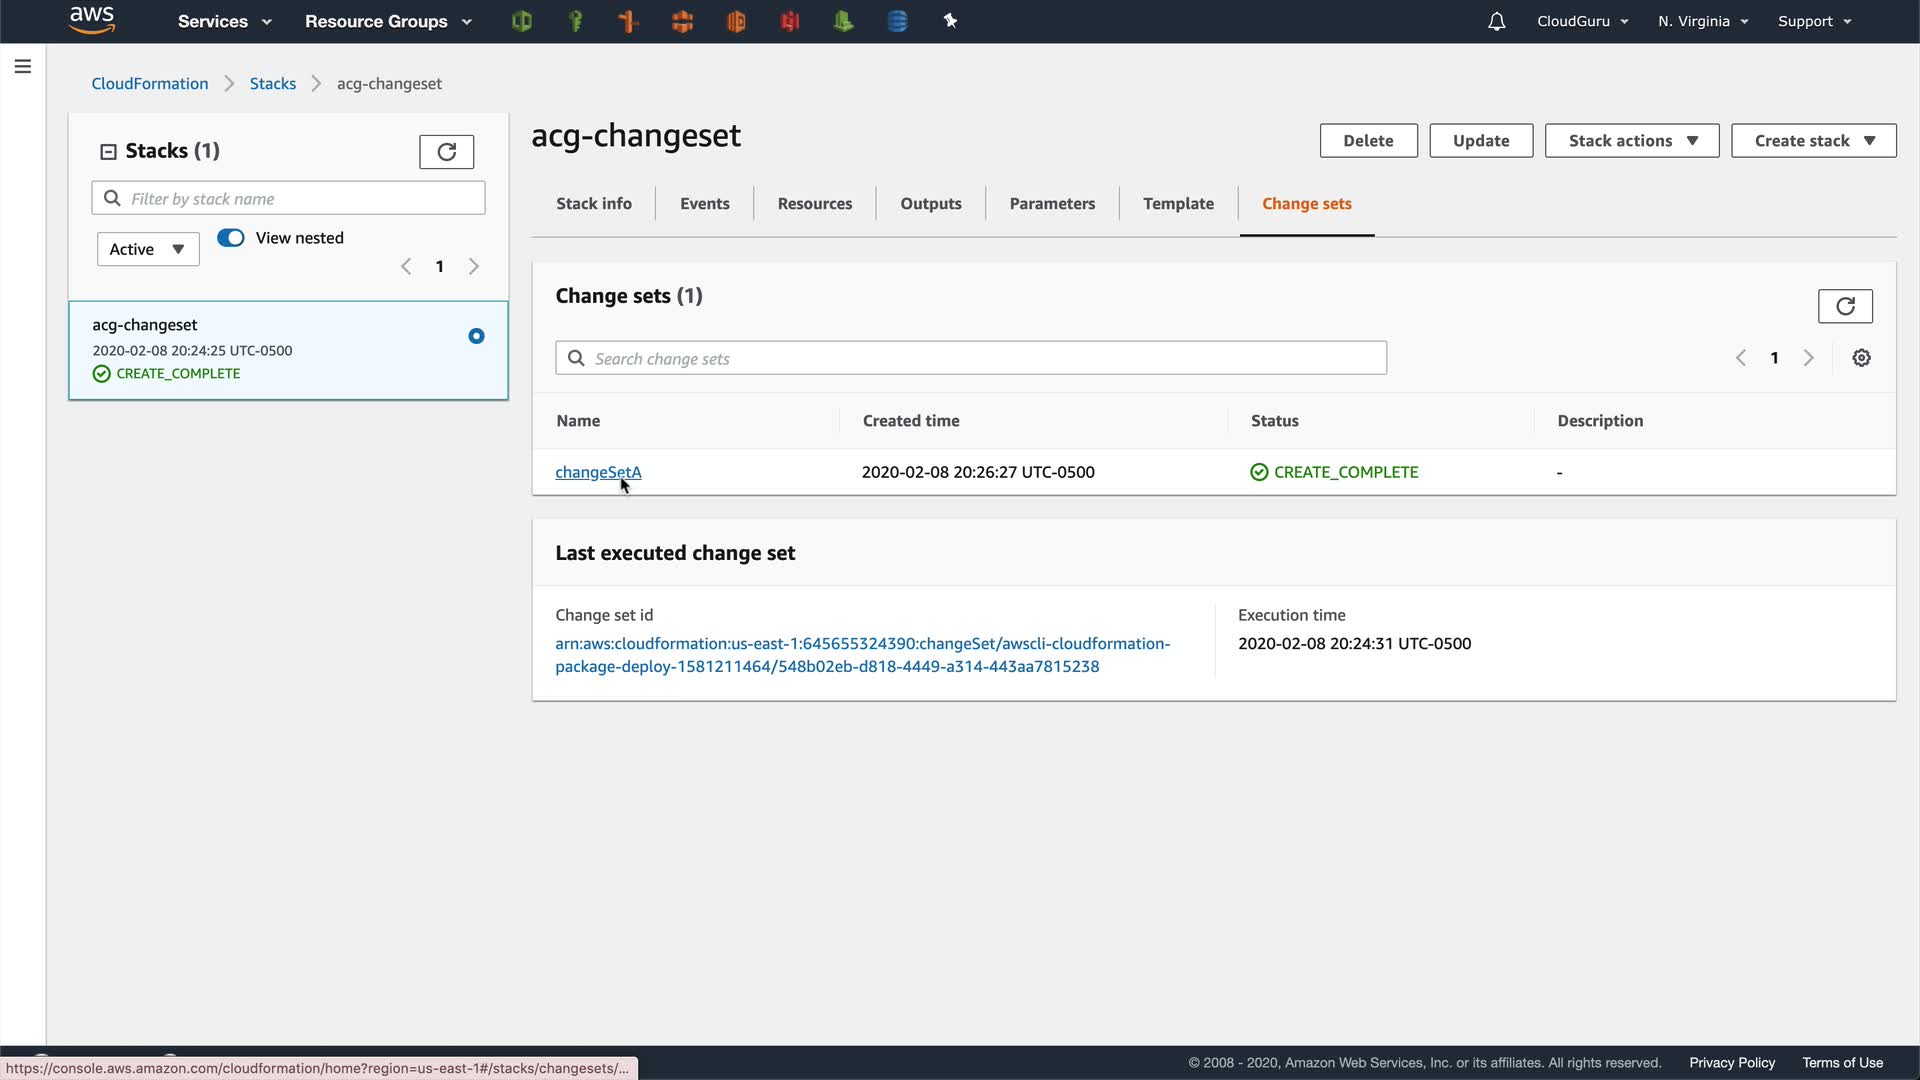Refresh the Stacks list
This screenshot has width=1920, height=1080.
[x=446, y=152]
